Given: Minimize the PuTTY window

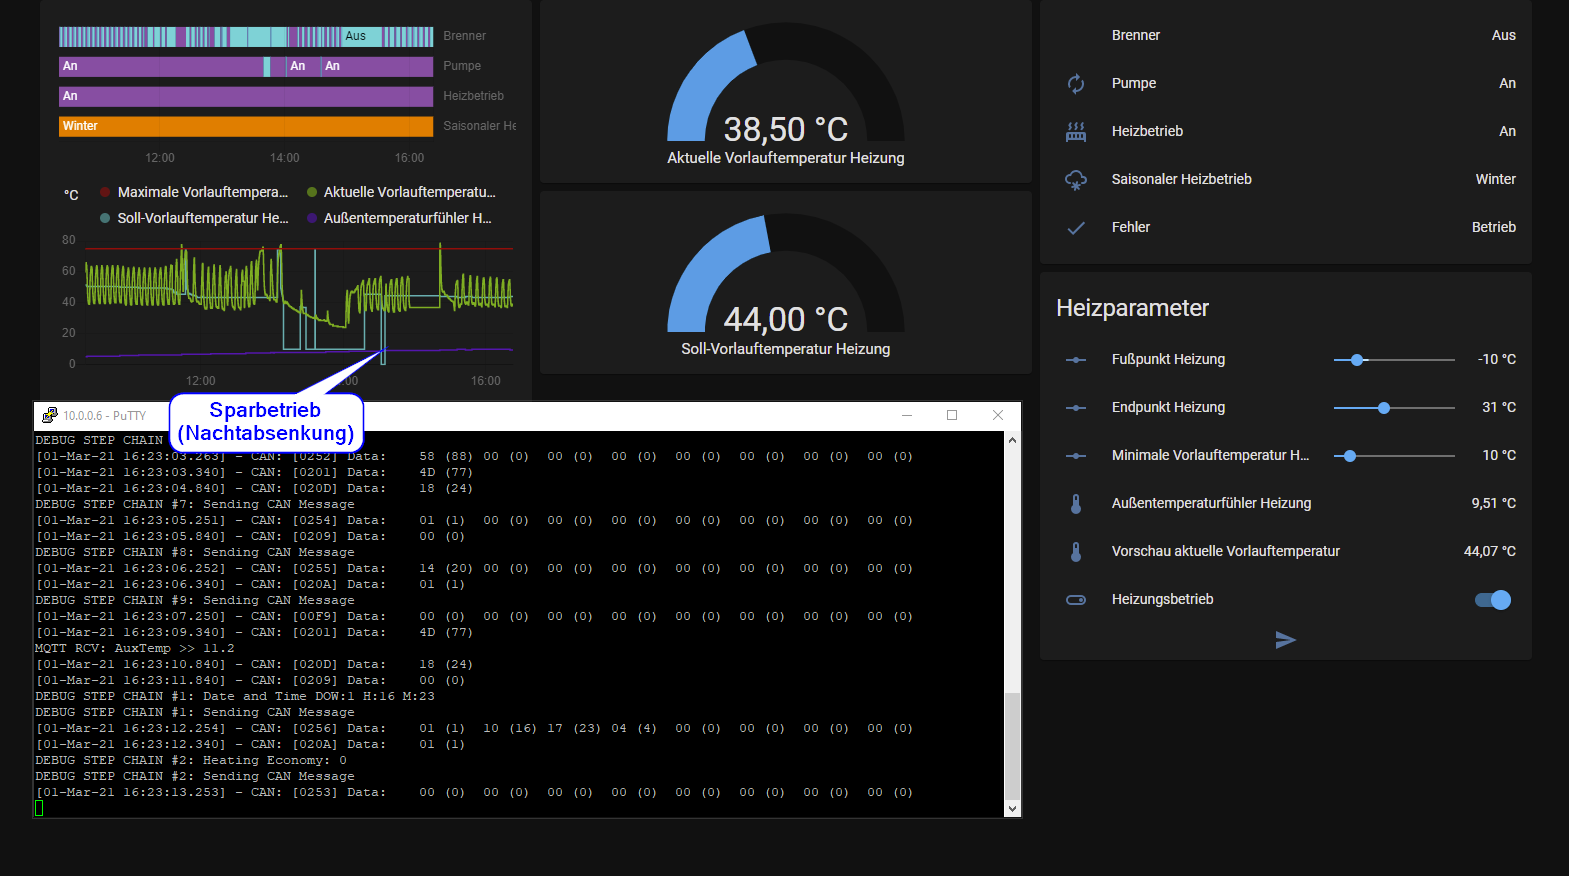Looking at the screenshot, I should coord(907,415).
